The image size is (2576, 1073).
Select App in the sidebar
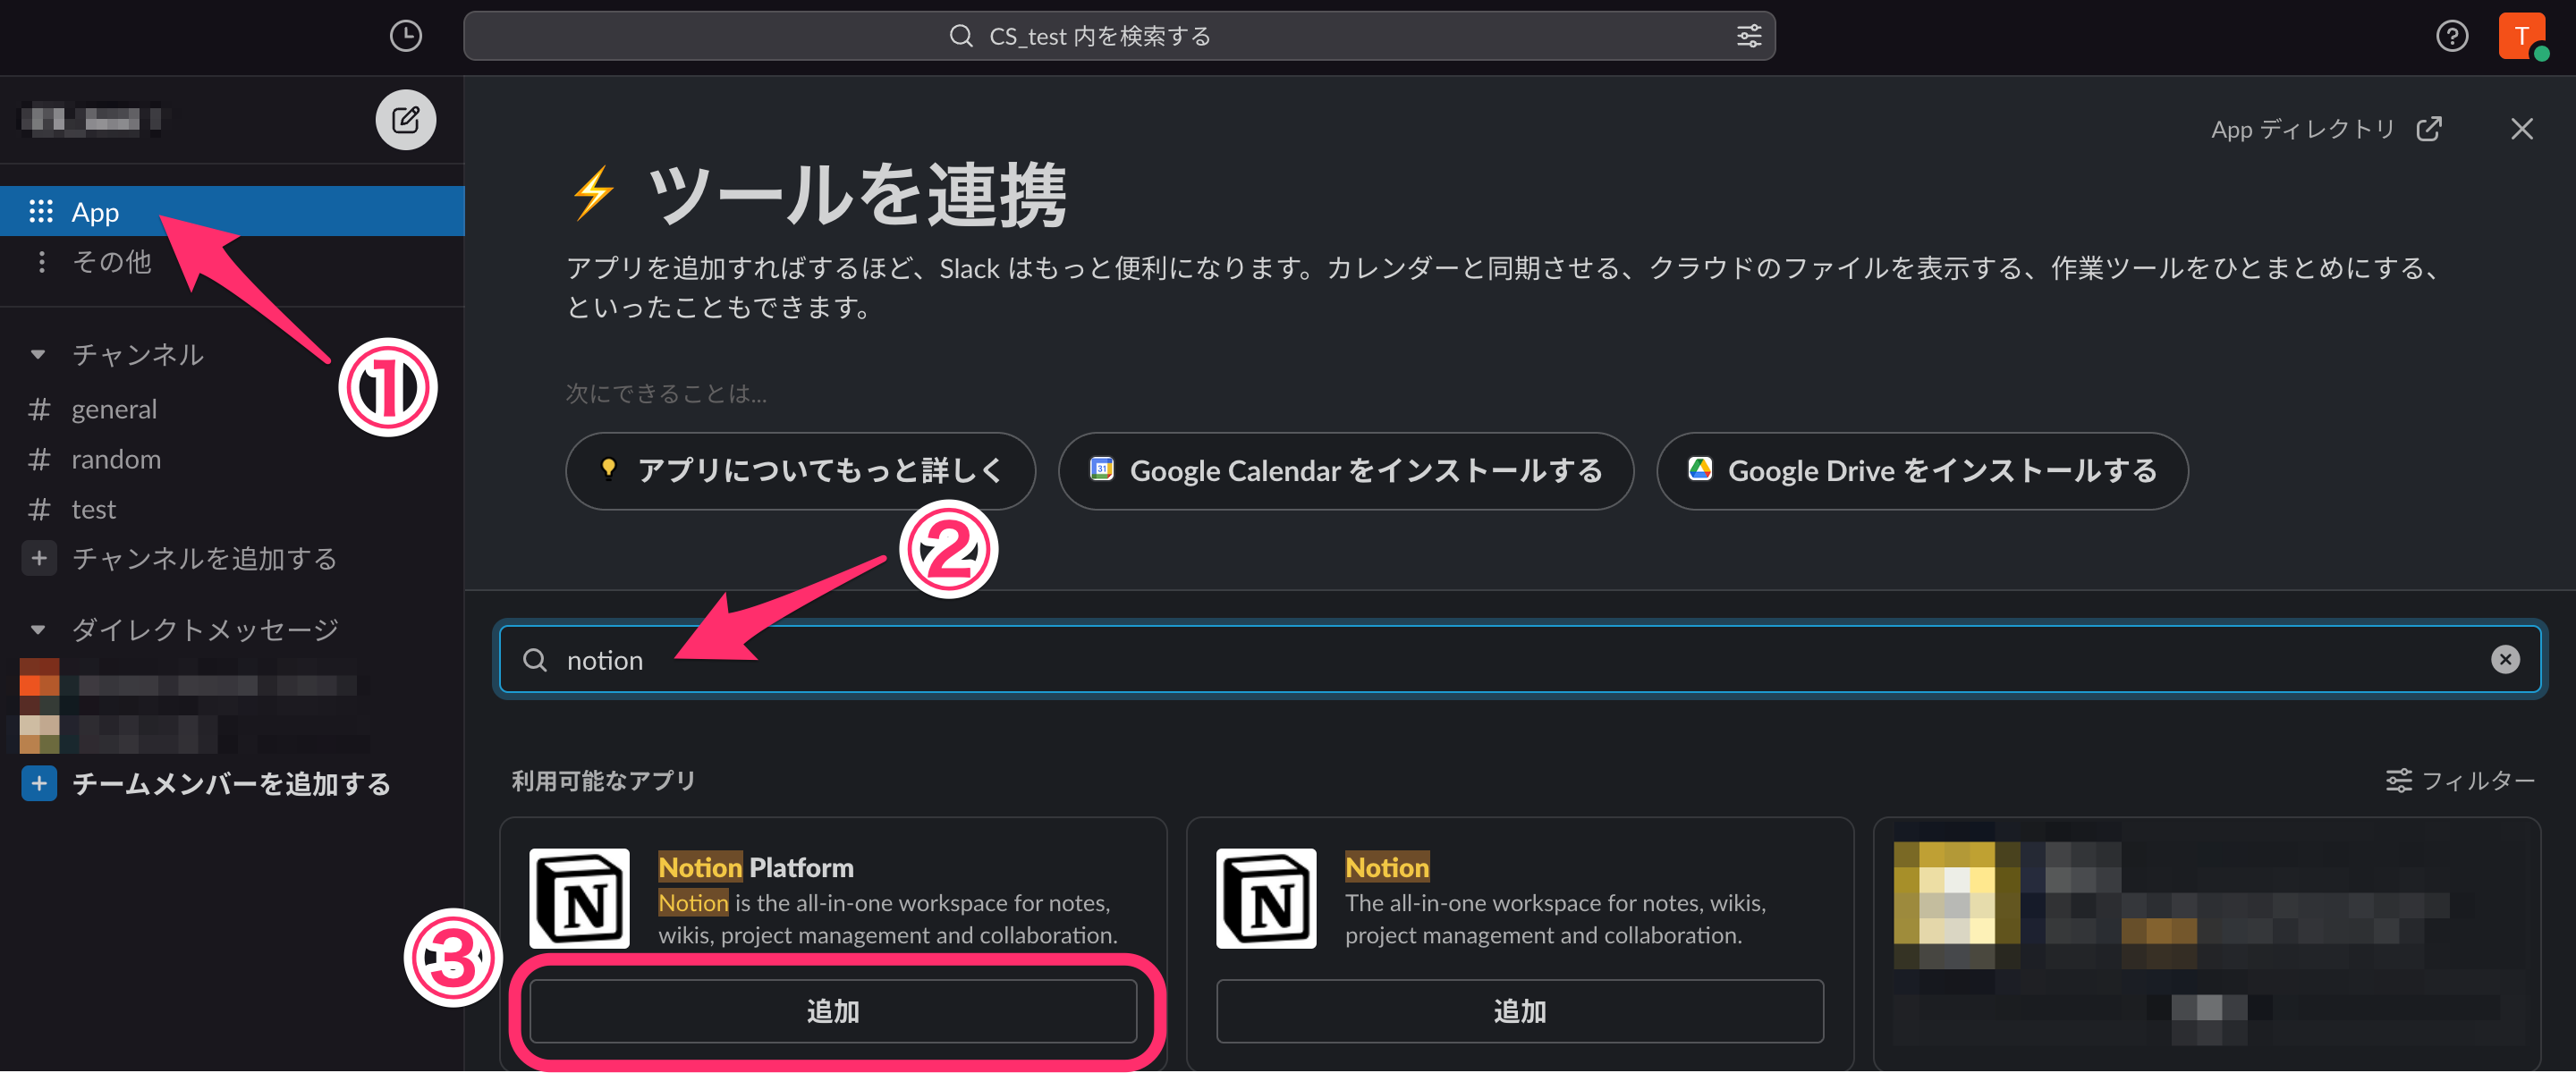click(232, 211)
